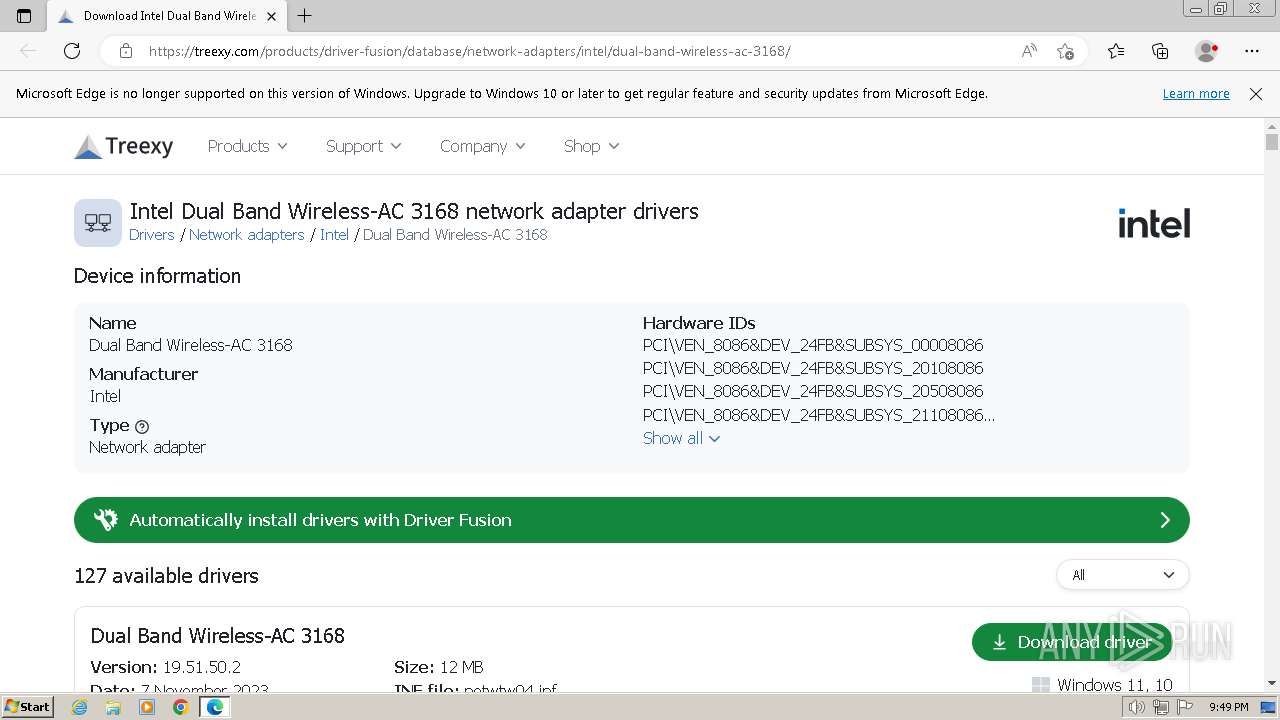
Task: Click Learn more link in notification
Action: [1196, 94]
